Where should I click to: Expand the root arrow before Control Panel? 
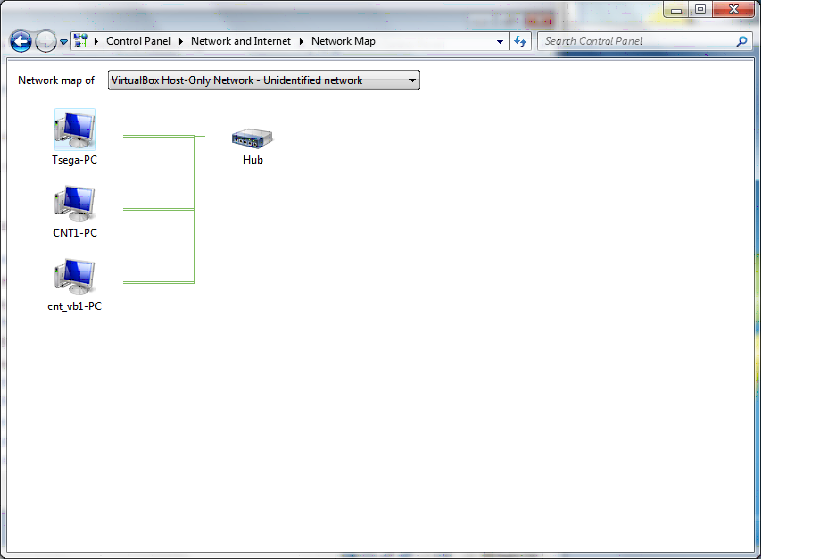96,41
